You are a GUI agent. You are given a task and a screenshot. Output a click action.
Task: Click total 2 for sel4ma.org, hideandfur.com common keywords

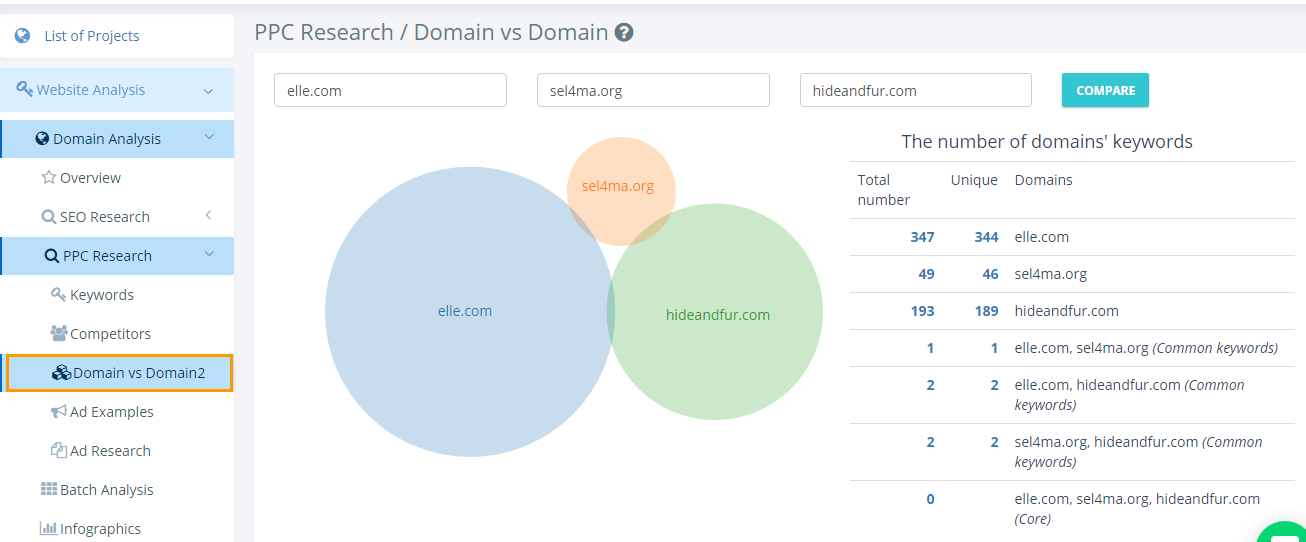point(930,442)
